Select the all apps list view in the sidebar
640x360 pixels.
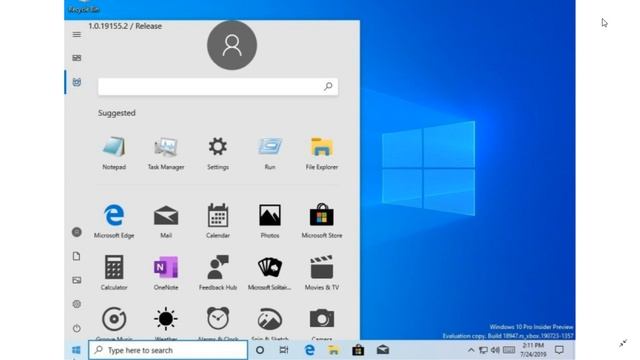[x=77, y=82]
